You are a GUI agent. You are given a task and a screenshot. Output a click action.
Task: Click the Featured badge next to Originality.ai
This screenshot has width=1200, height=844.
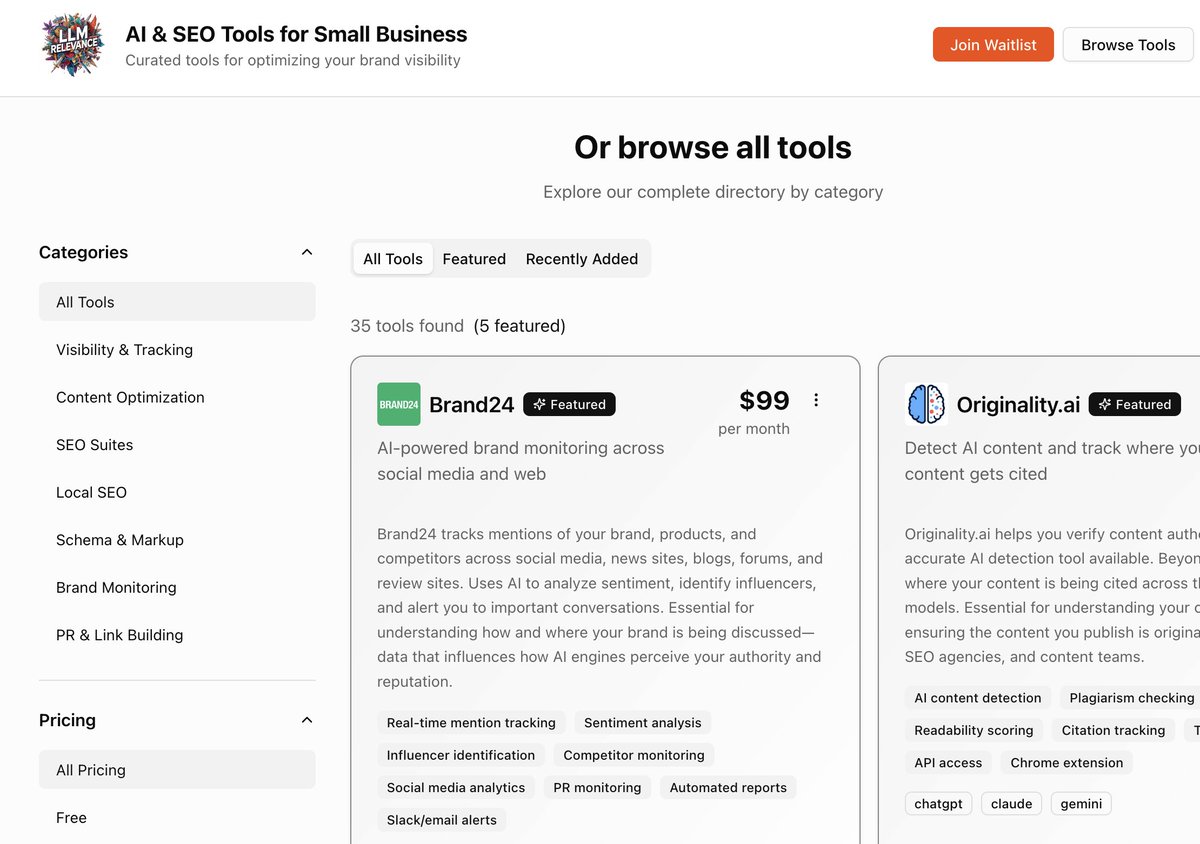[x=1135, y=404]
